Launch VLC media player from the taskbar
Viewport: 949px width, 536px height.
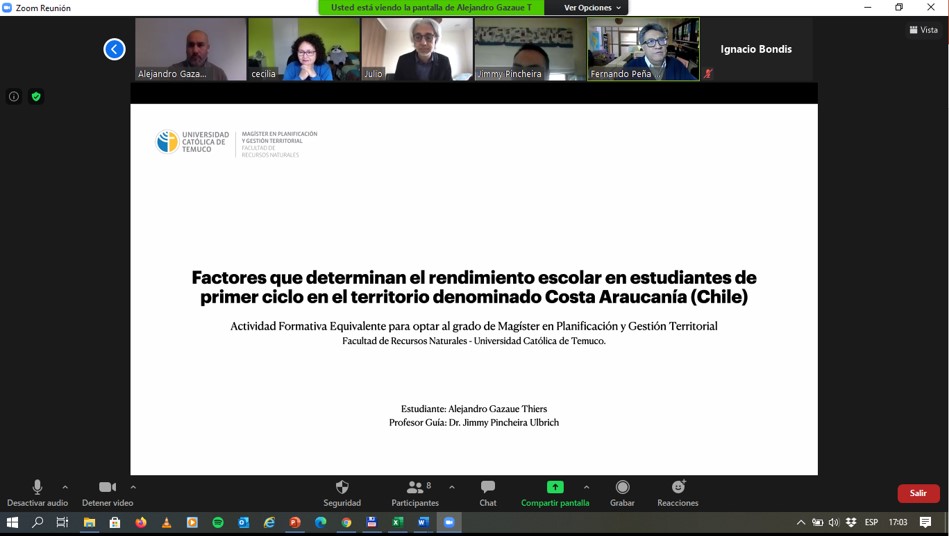[x=166, y=522]
